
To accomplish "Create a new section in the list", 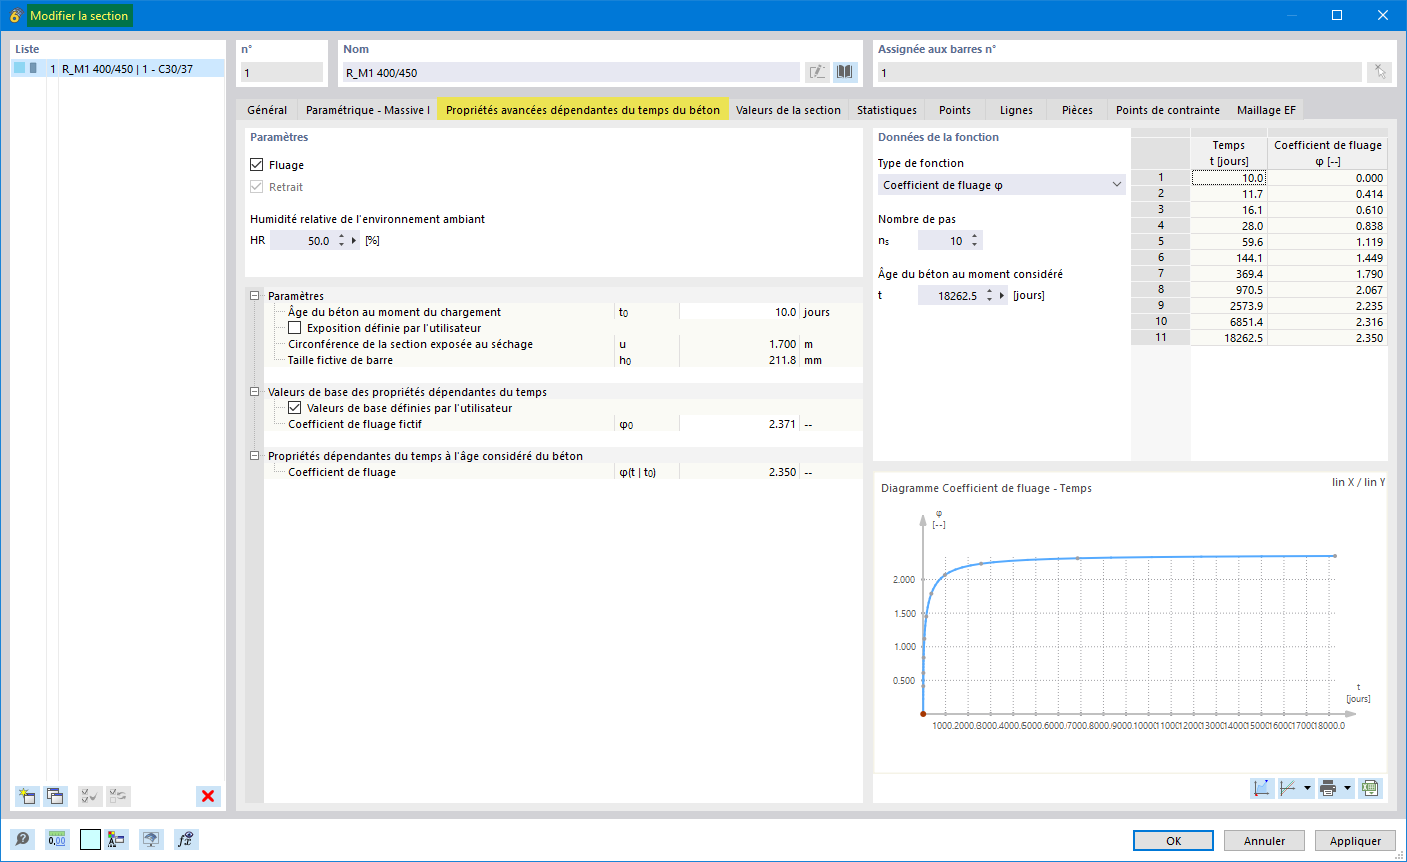I will pos(27,796).
